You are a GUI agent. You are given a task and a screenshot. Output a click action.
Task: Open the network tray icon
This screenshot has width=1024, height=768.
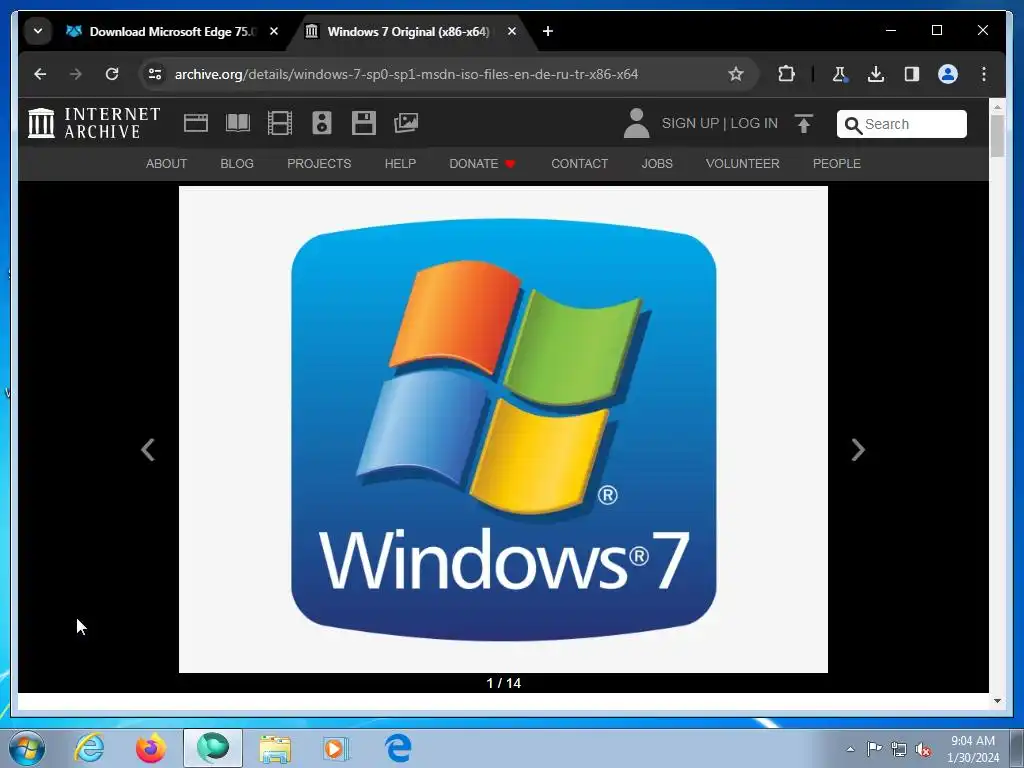pyautogui.click(x=899, y=749)
